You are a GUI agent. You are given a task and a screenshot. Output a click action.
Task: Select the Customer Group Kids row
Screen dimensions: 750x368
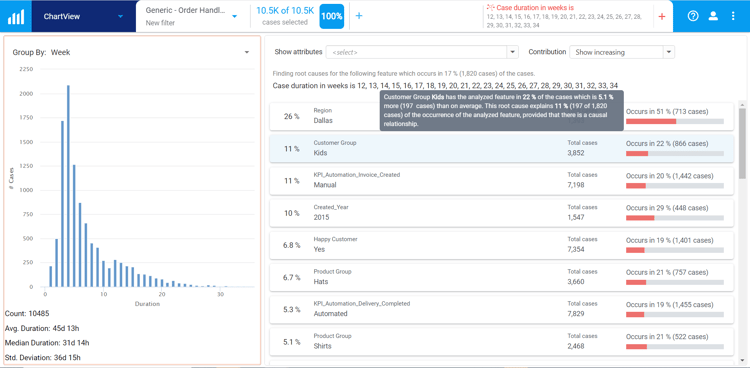pos(501,148)
